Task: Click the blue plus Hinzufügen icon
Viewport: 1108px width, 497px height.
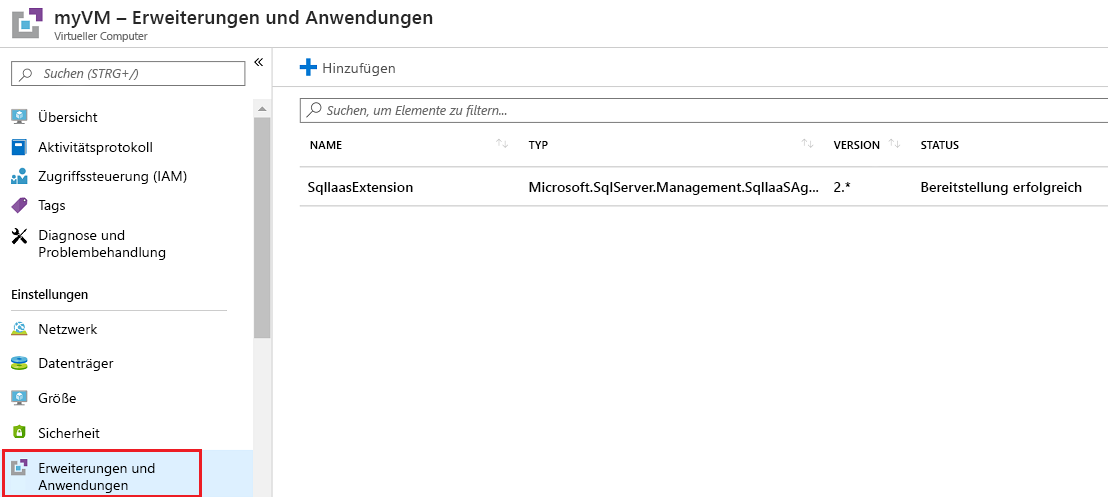Action: (308, 68)
